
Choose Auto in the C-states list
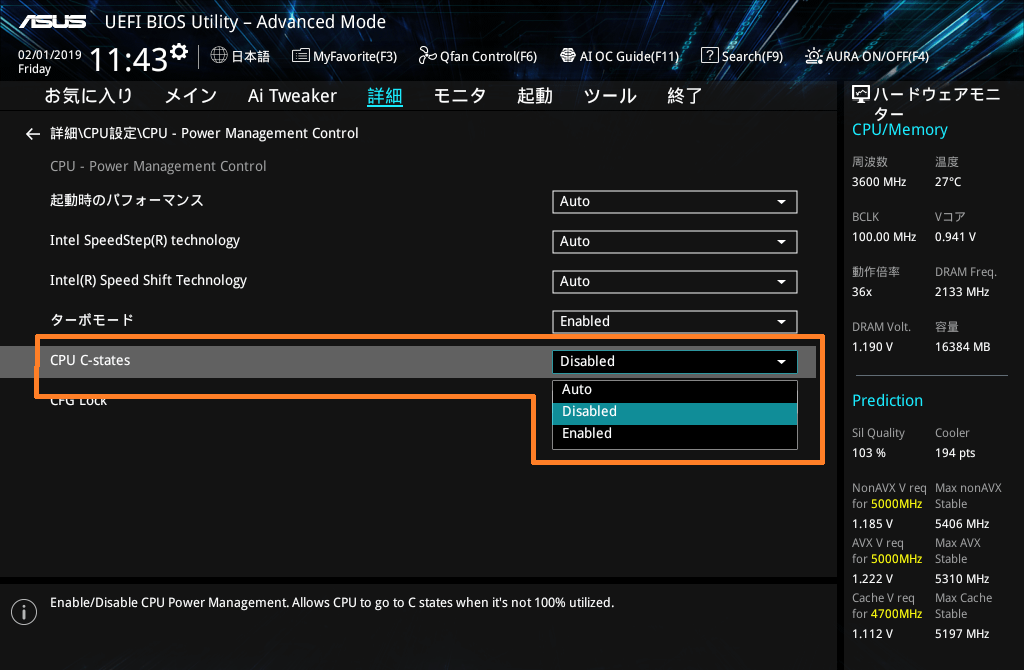[675, 390]
